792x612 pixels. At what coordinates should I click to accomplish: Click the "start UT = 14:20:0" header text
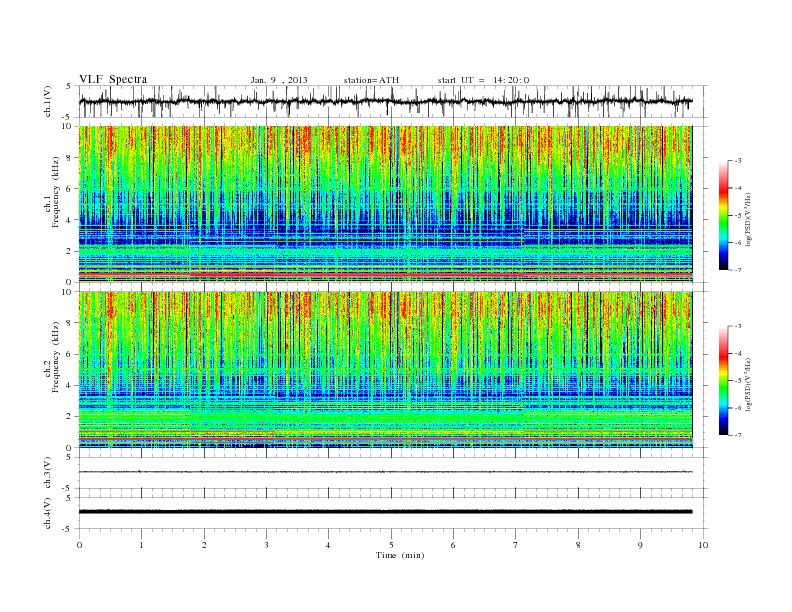483,80
